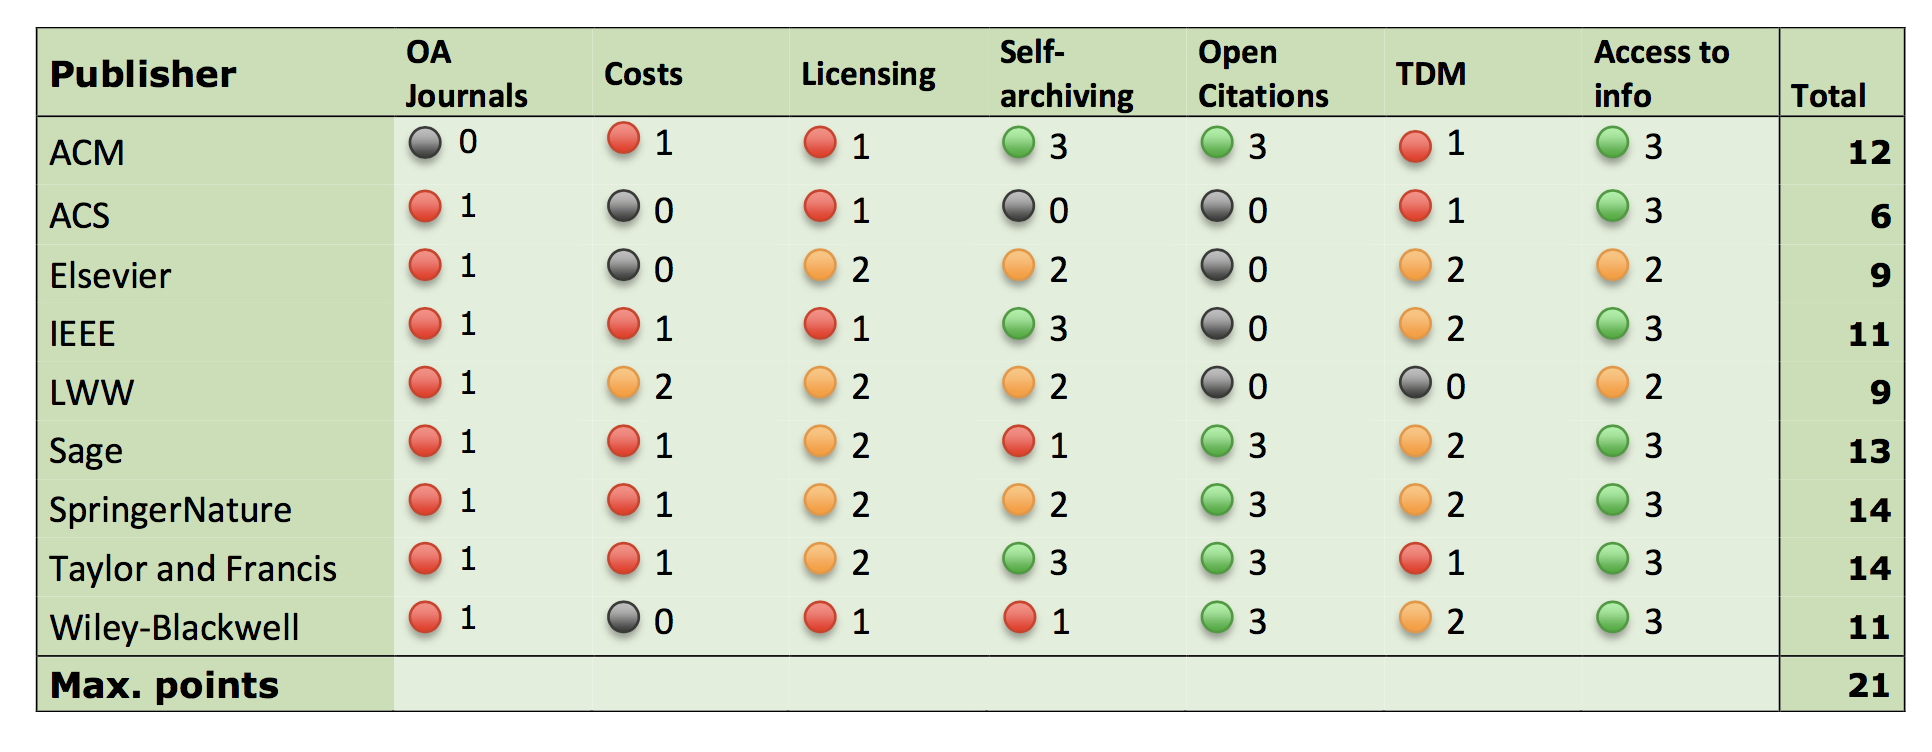This screenshot has width=1932, height=752.
Task: Click the red dot for ACS TDM
Action: 1415,207
